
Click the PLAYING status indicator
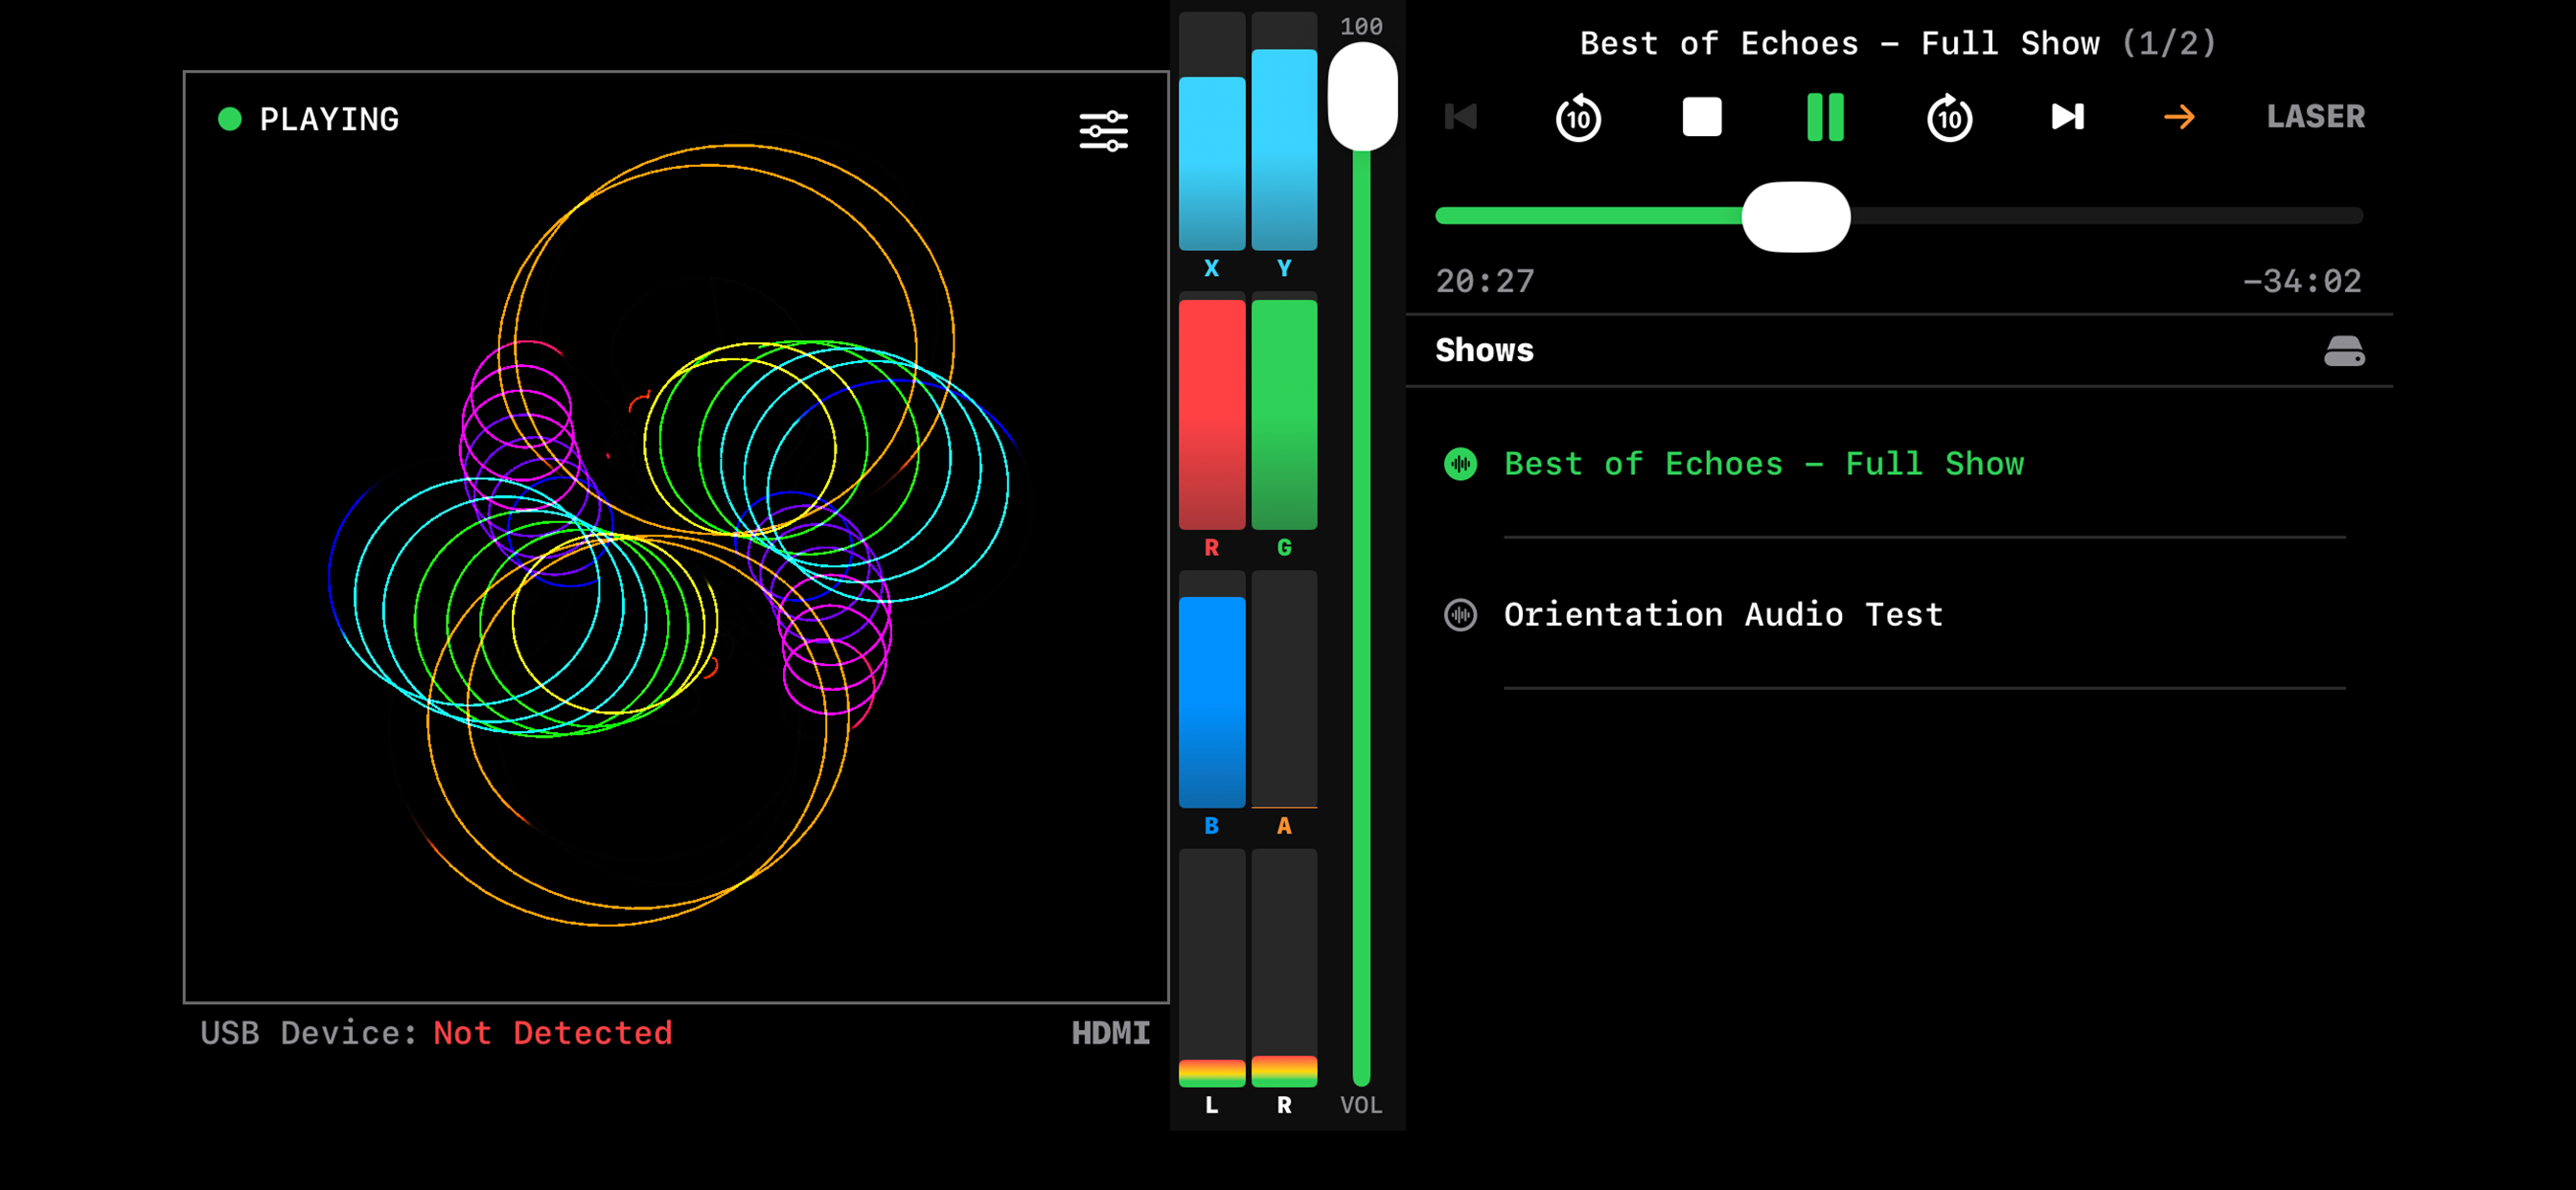[x=309, y=120]
